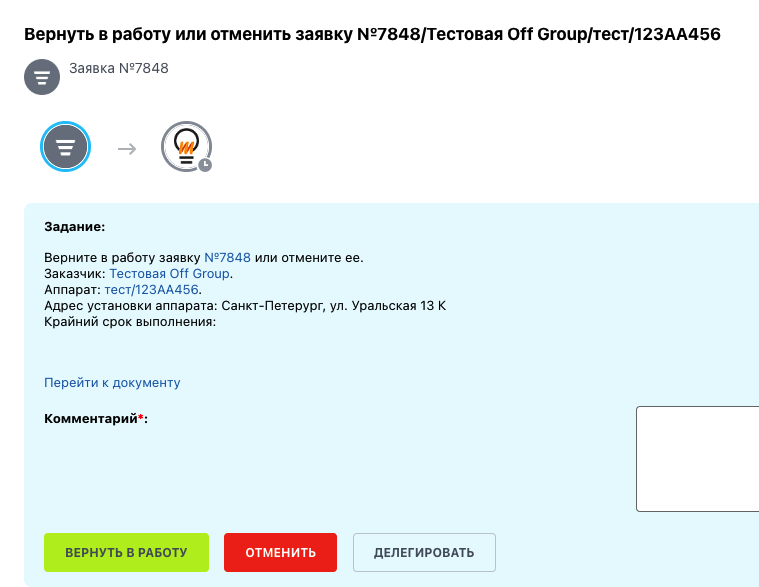Open customer link Тестовая Off Group
Screen dimensions: 759x587
coord(169,273)
